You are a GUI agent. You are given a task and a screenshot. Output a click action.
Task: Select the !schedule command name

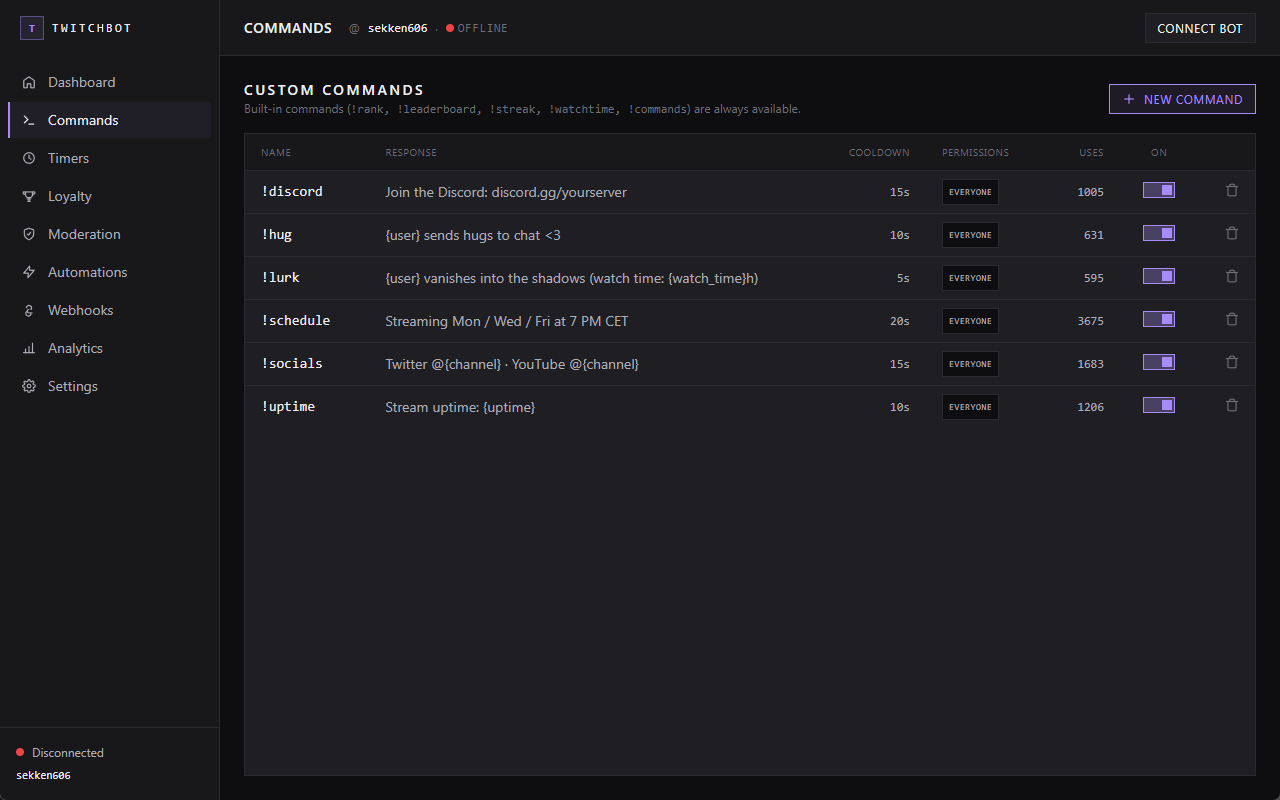click(x=296, y=320)
